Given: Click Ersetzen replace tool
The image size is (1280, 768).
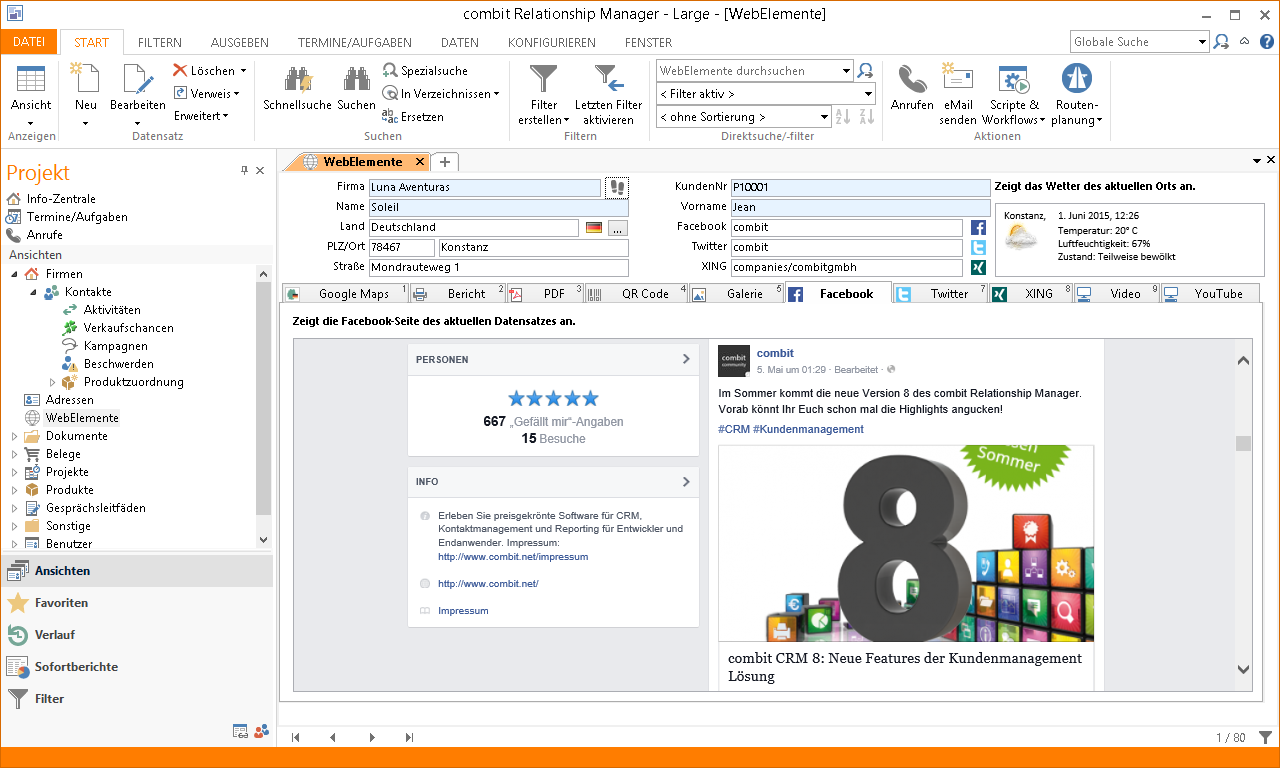Looking at the screenshot, I should (x=413, y=117).
